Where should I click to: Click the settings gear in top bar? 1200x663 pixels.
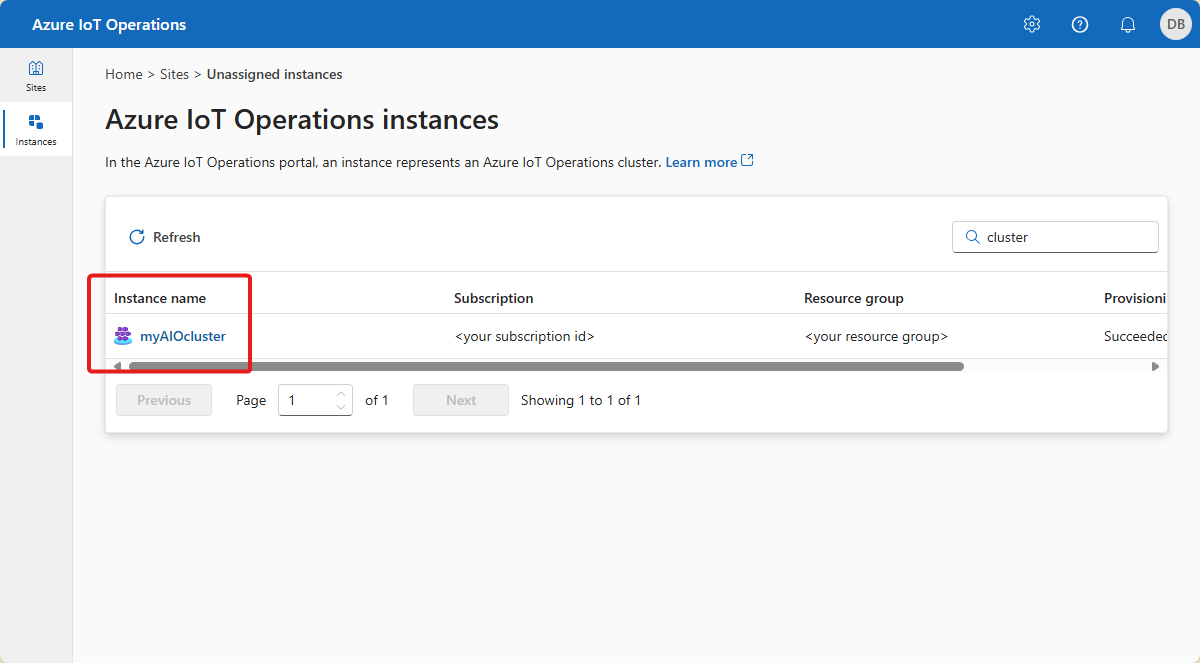(1031, 23)
